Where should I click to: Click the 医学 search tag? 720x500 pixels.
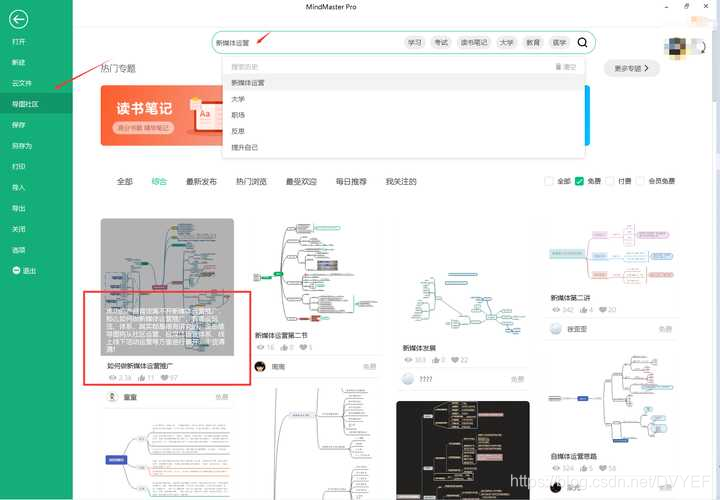tap(559, 42)
